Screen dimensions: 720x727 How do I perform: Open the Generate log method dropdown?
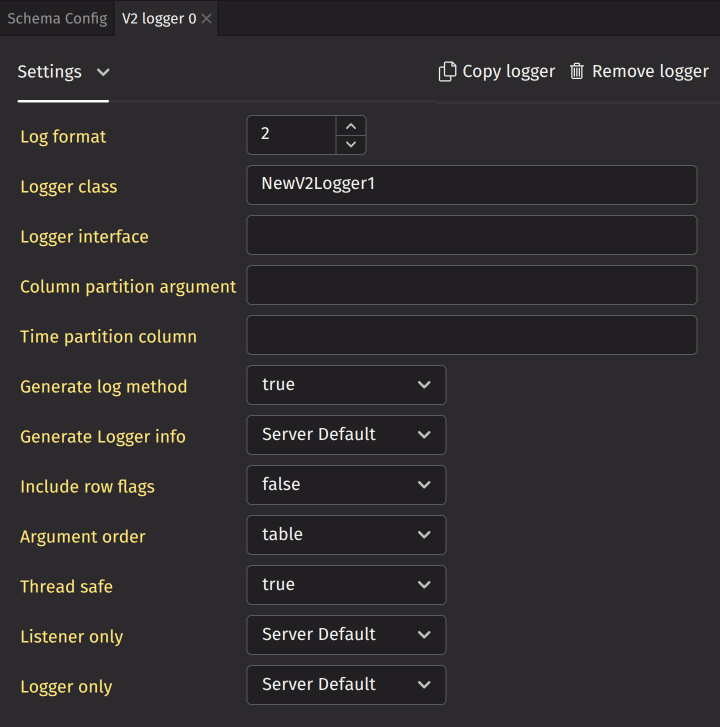(346, 385)
